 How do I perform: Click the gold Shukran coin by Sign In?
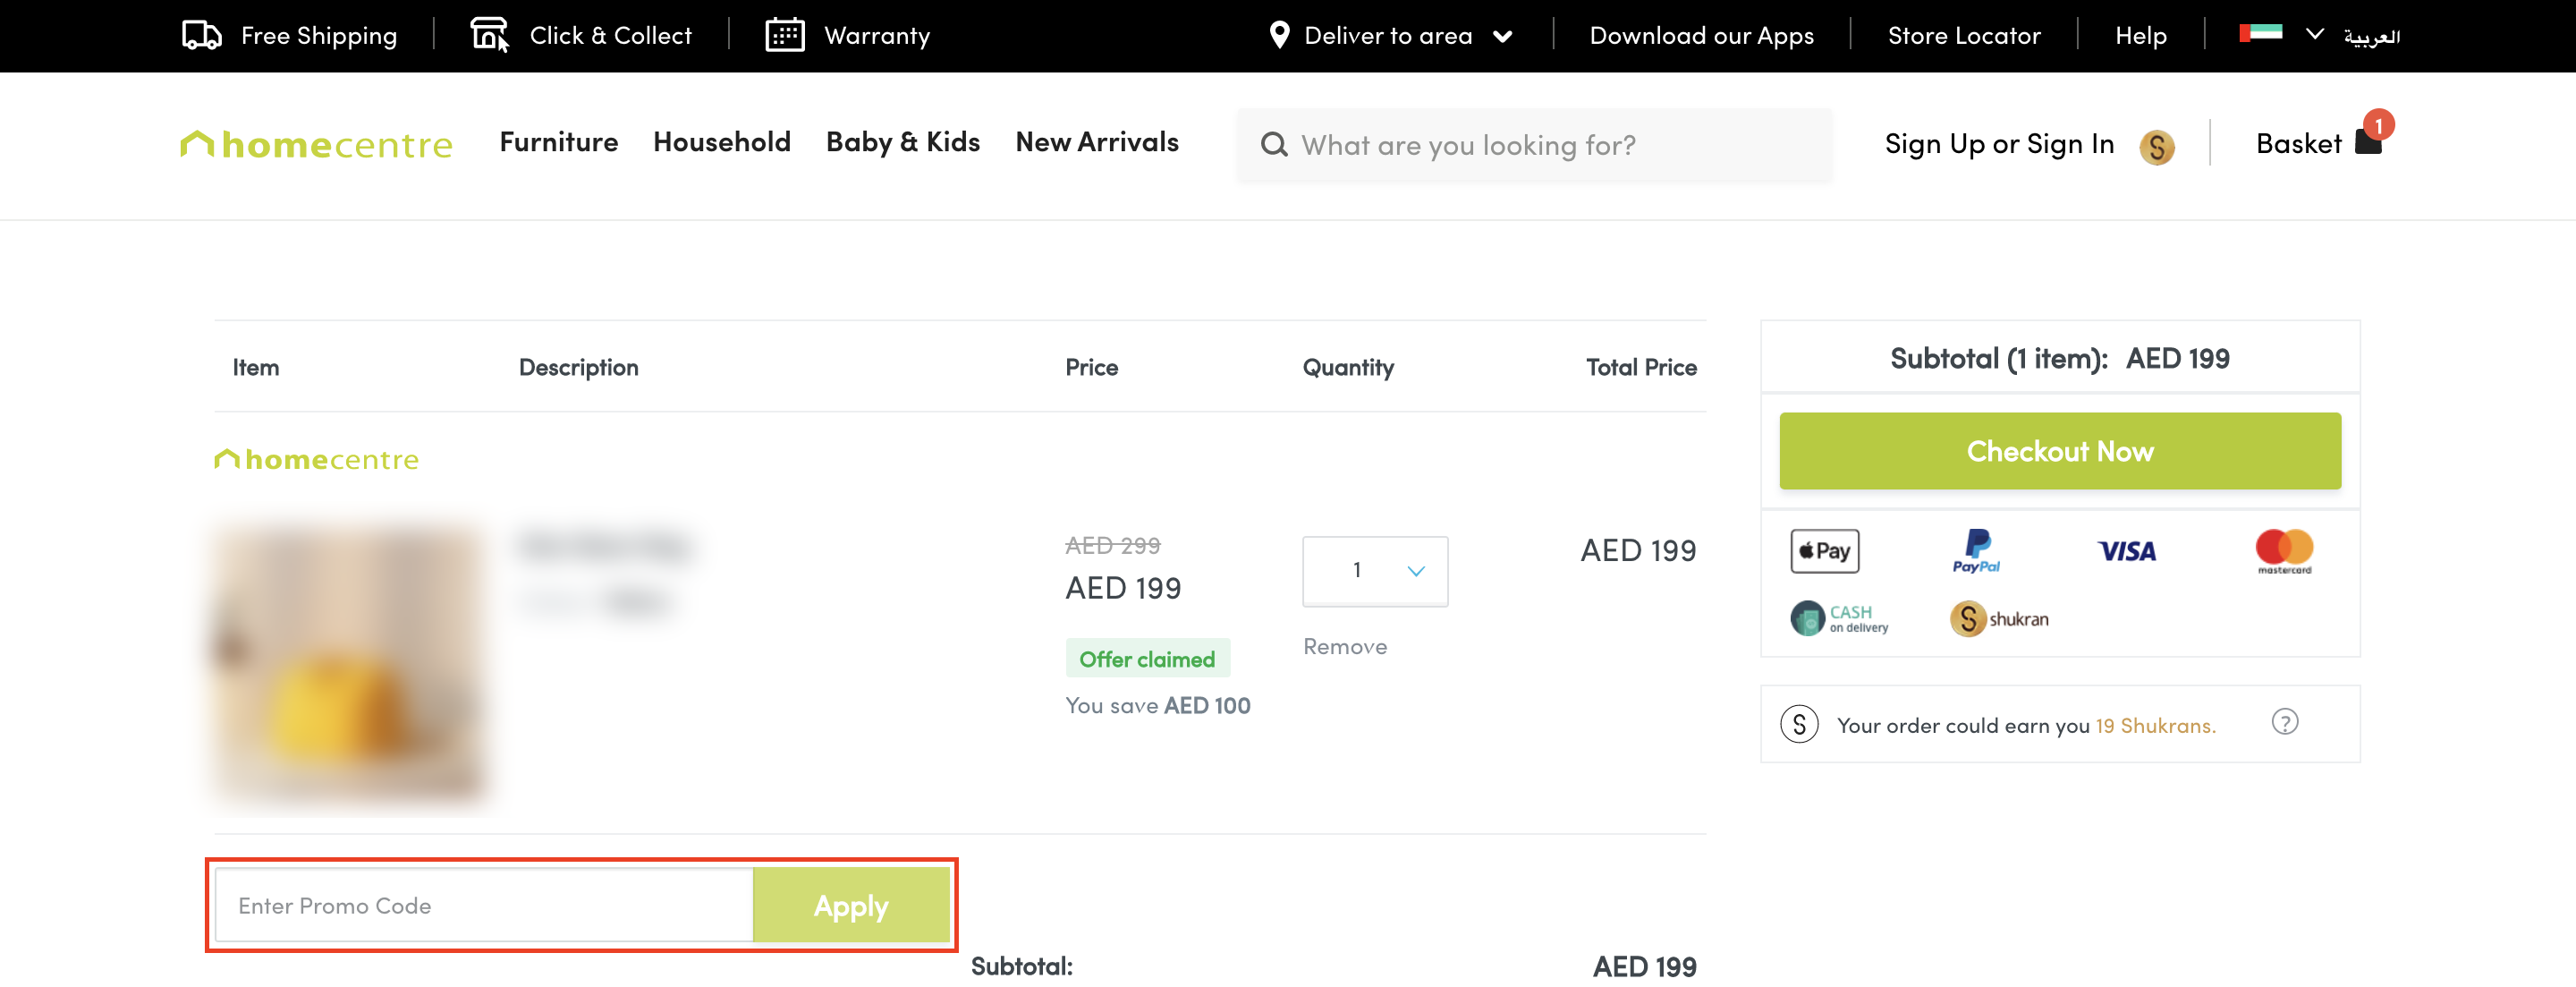[2157, 147]
